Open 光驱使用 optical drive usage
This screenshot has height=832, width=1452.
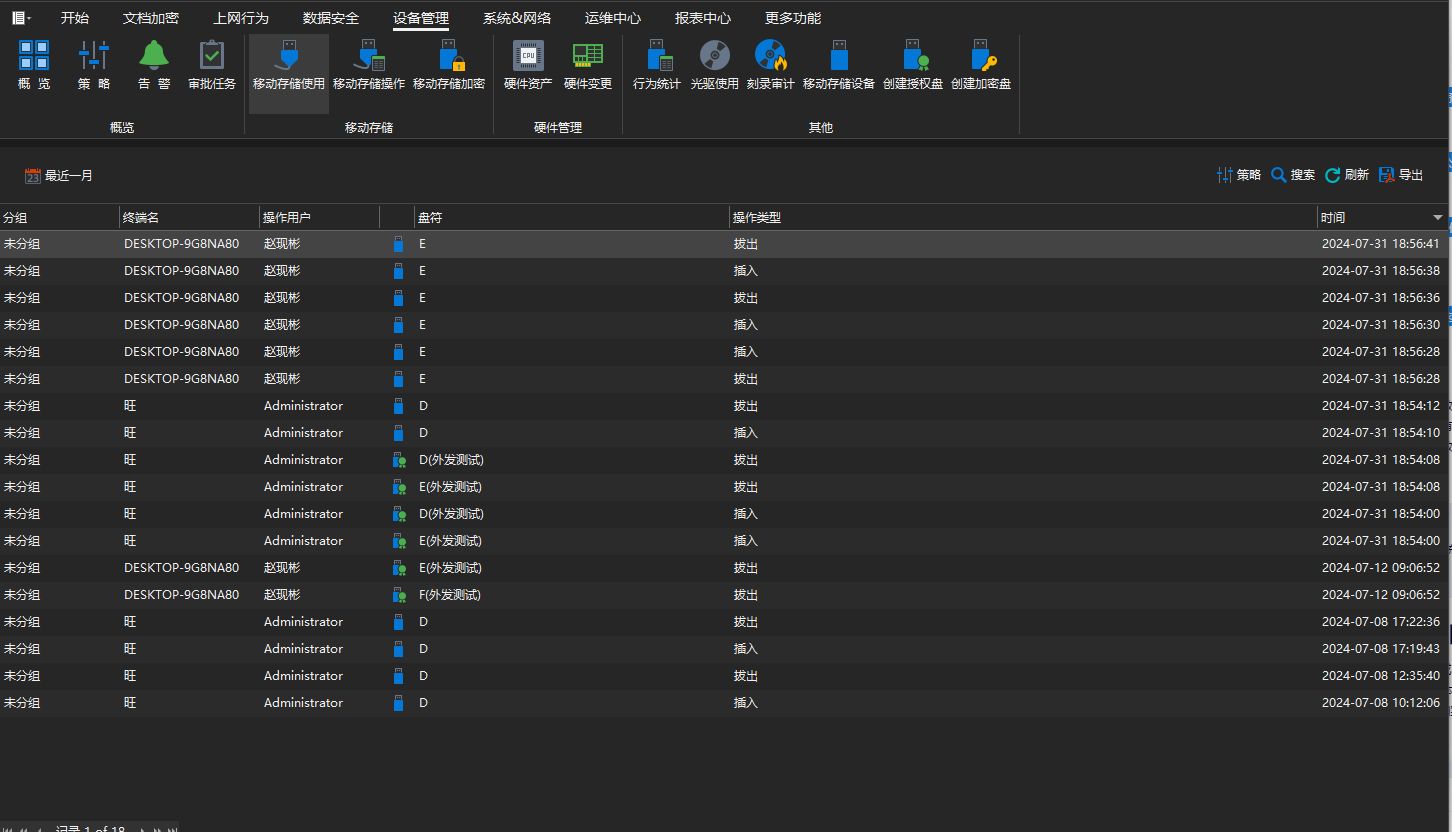coord(715,66)
